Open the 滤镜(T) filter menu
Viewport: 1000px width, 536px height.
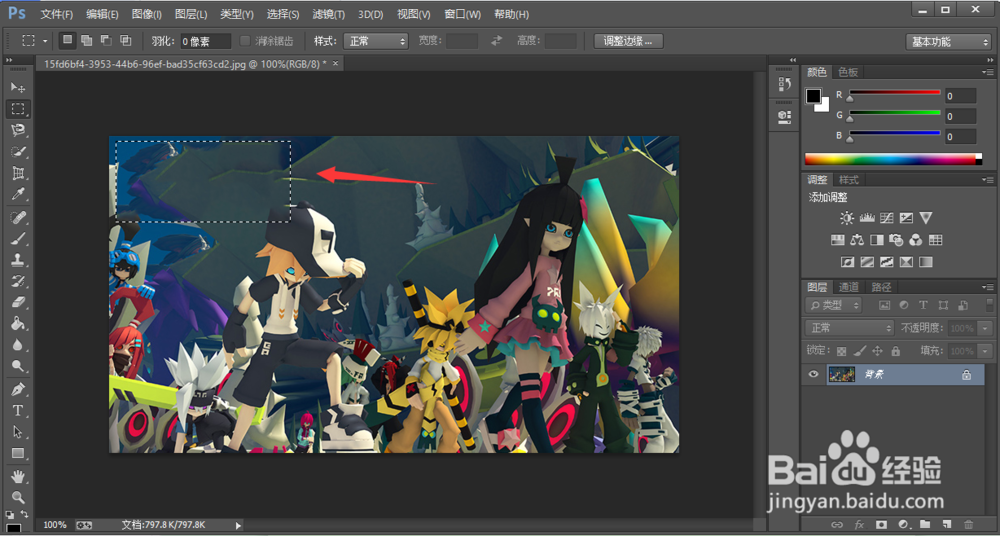coord(328,14)
